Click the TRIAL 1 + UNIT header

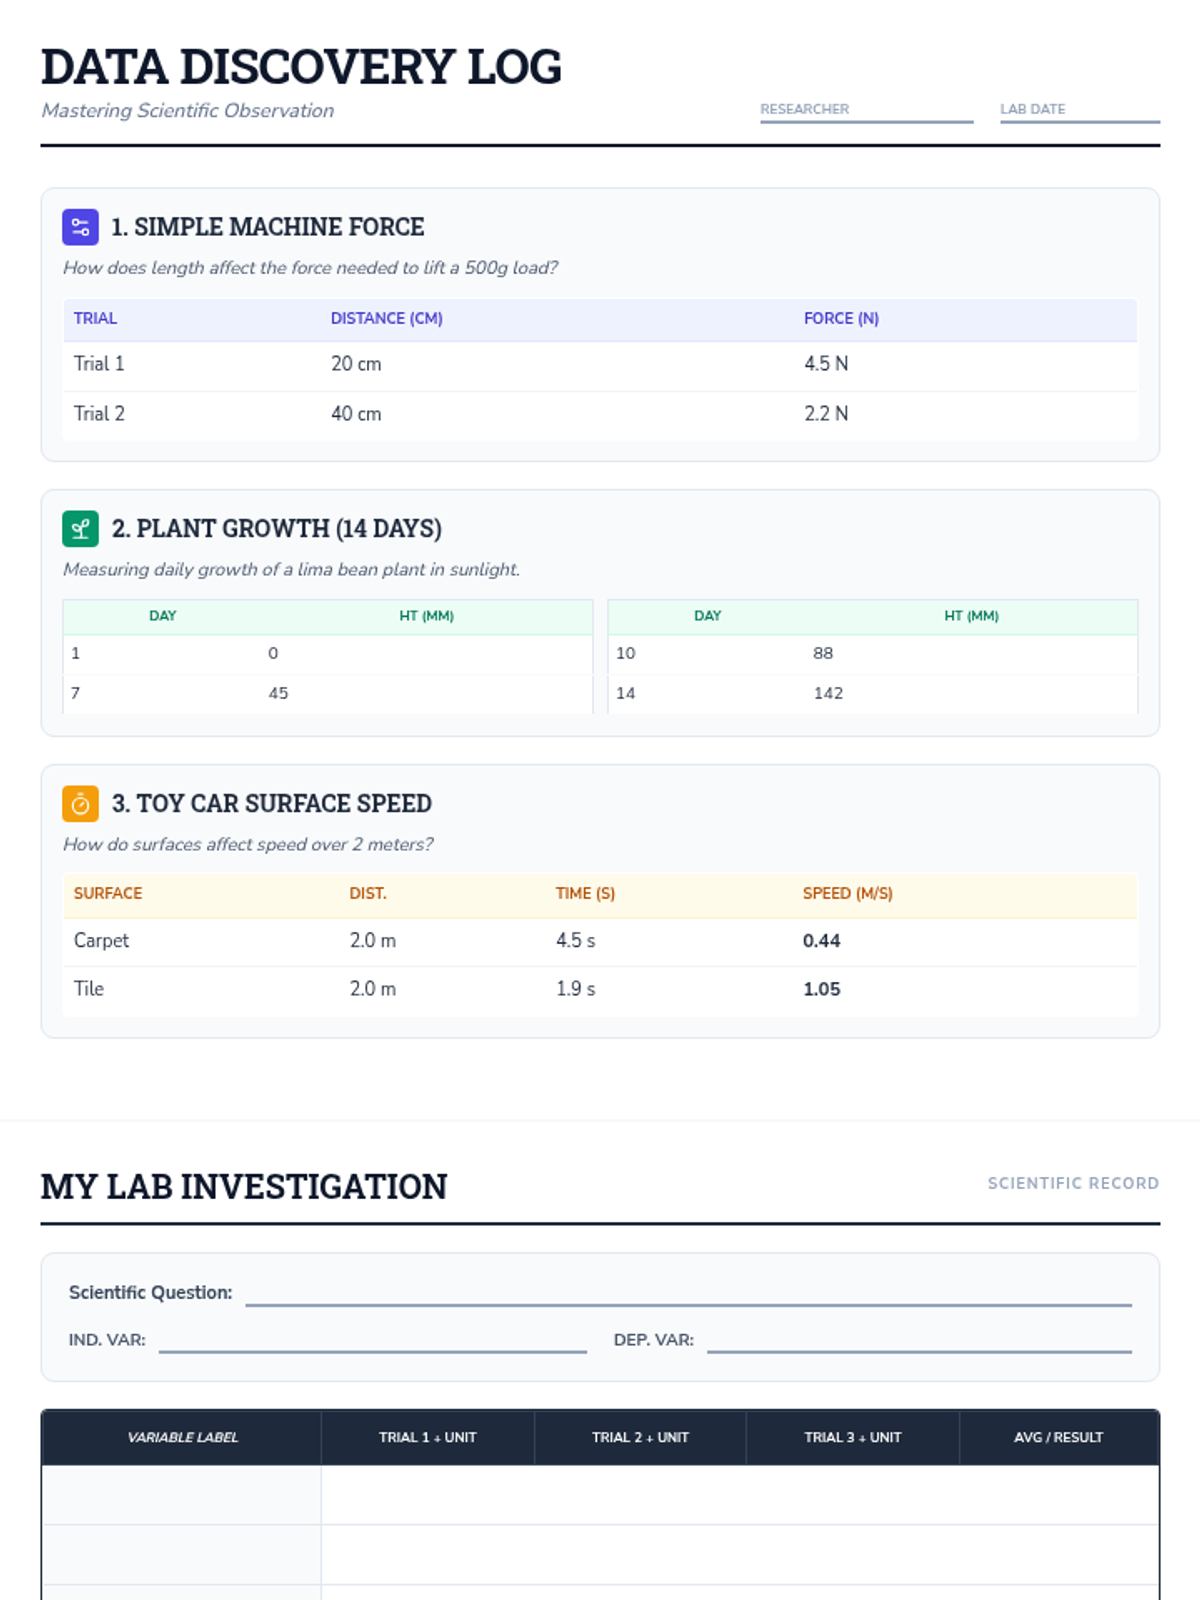coord(427,1437)
